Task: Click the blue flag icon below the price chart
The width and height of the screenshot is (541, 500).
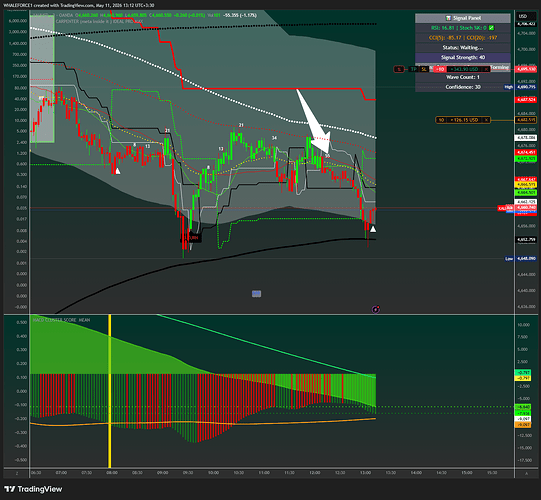Action: pyautogui.click(x=256, y=294)
